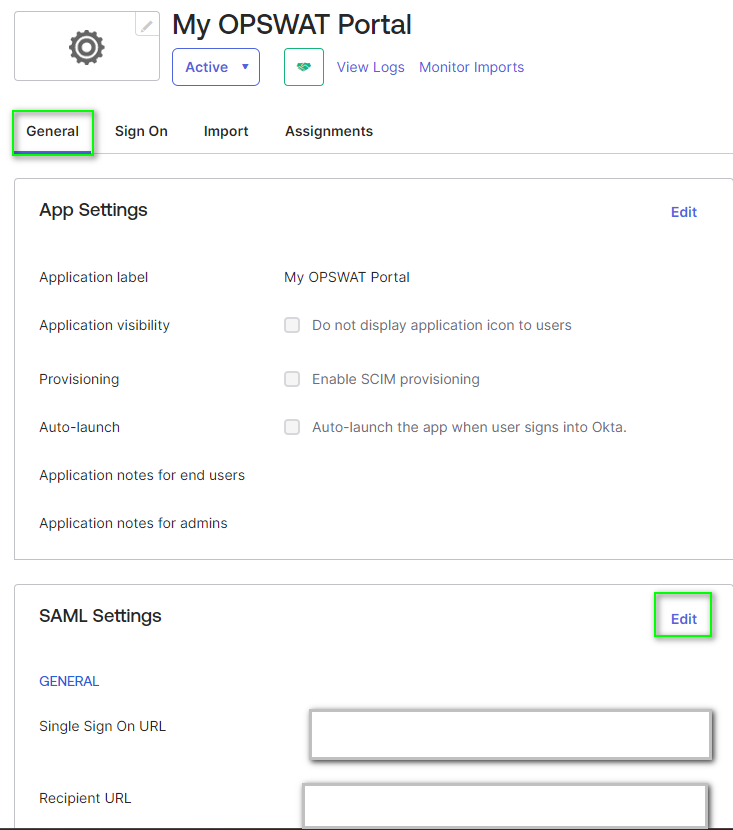This screenshot has height=830, width=733.
Task: Open the Assignments tab
Action: click(x=329, y=131)
